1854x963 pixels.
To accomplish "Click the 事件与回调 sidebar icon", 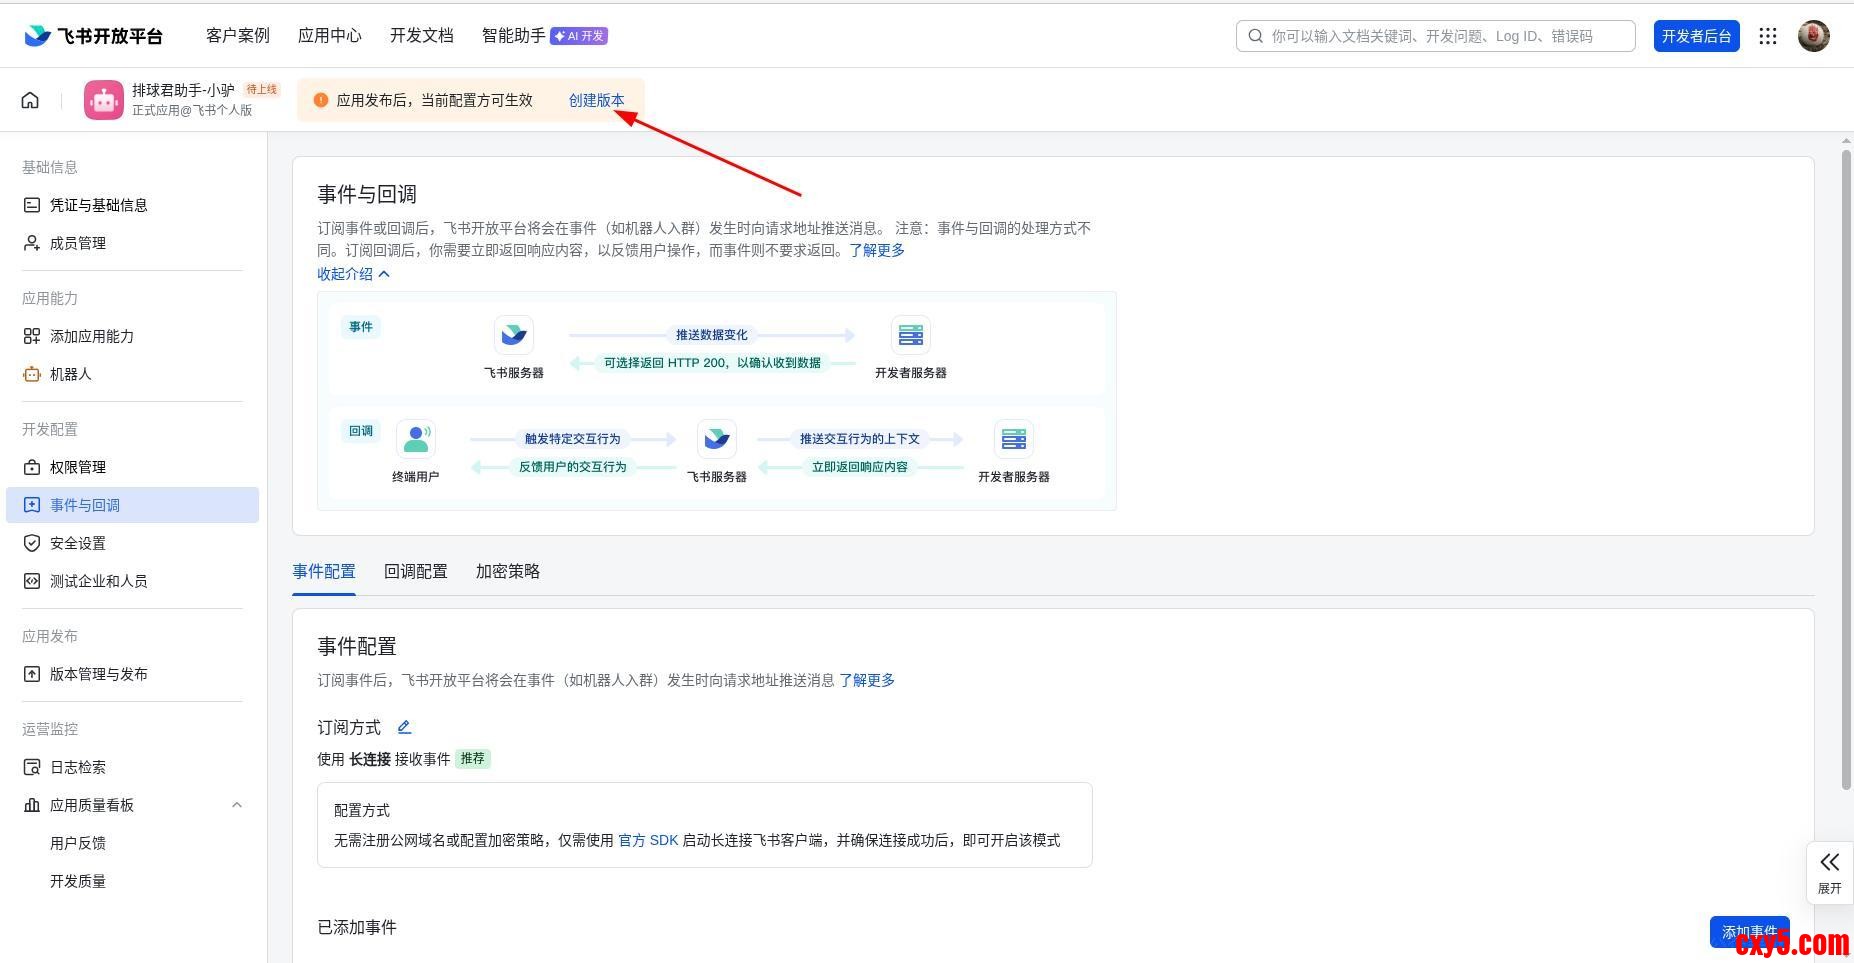I will coord(32,505).
